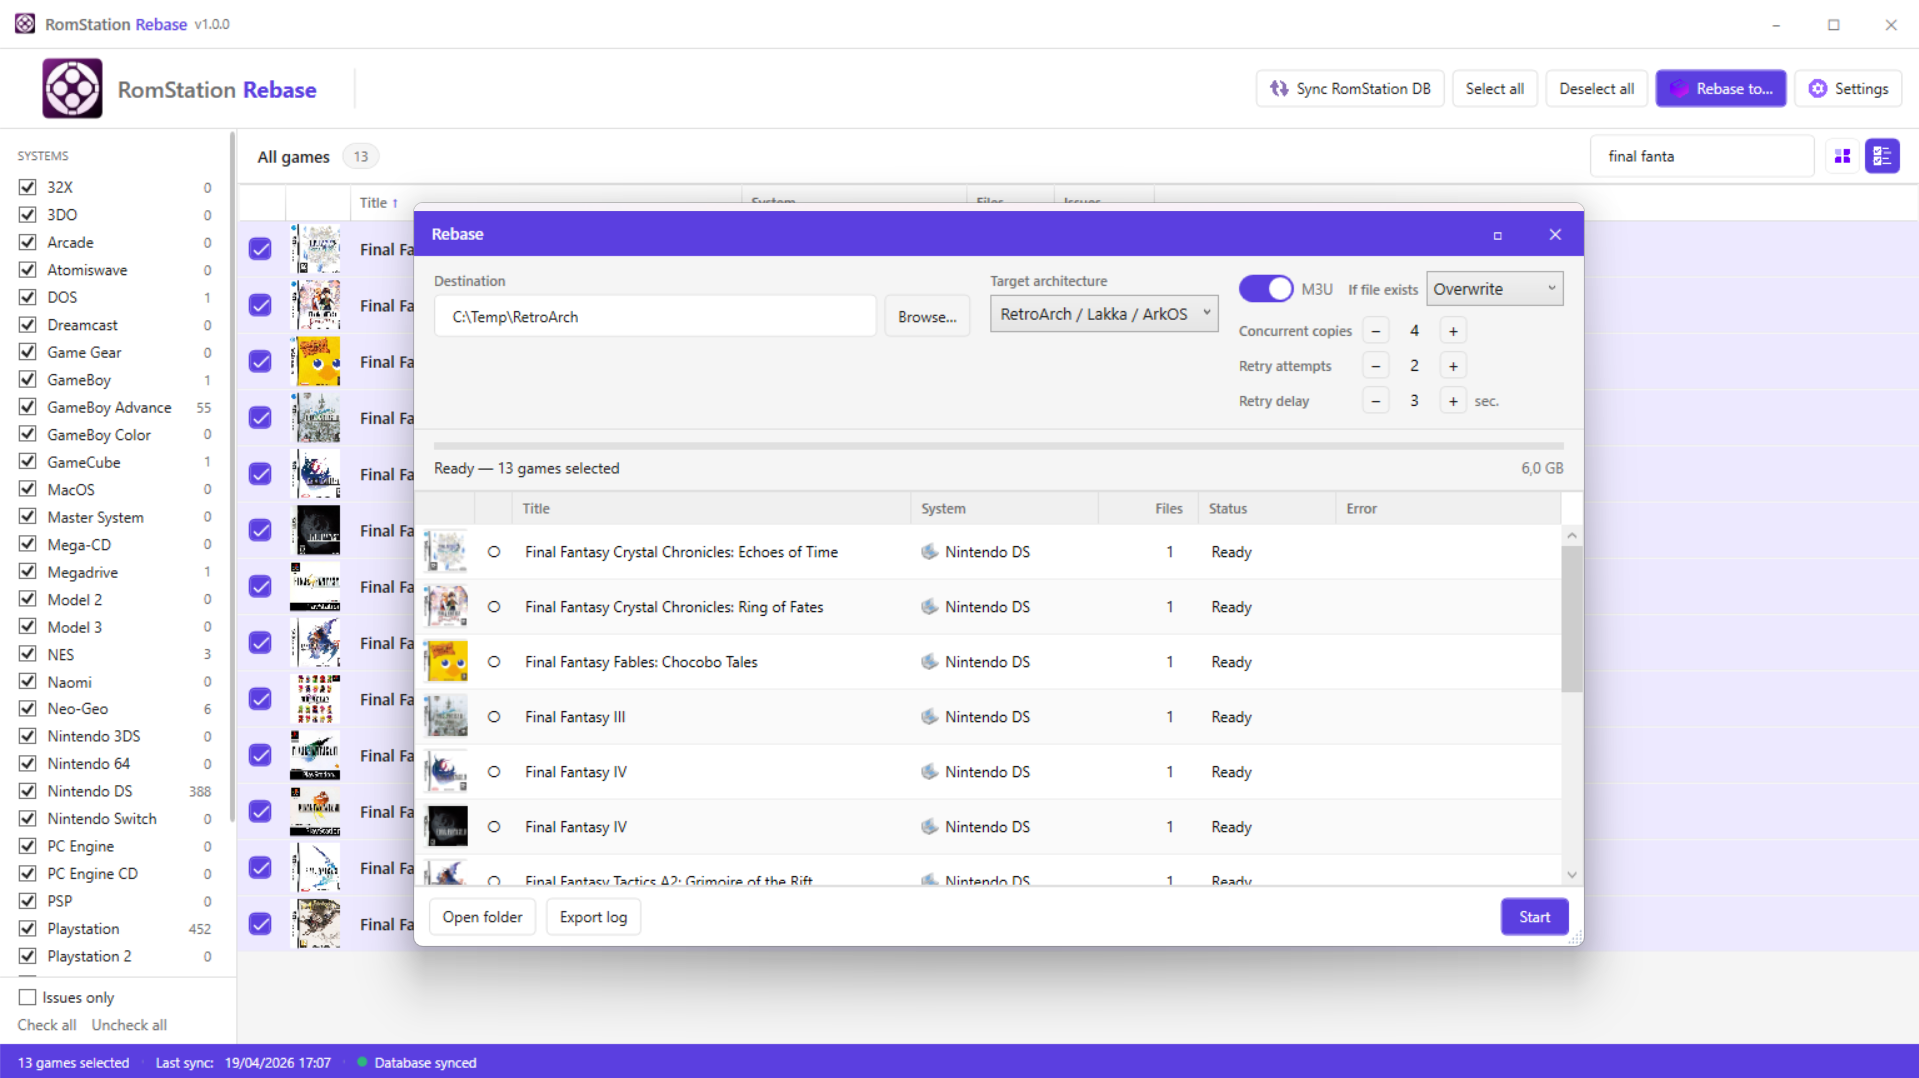Open the Target architecture dropdown

pyautogui.click(x=1103, y=314)
